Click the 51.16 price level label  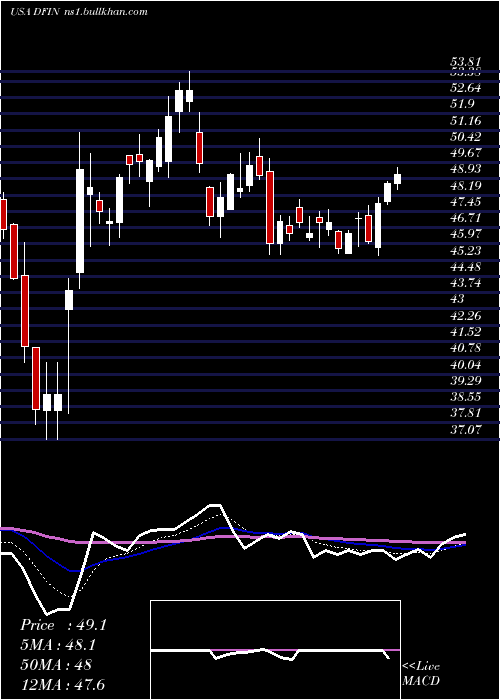[465, 121]
